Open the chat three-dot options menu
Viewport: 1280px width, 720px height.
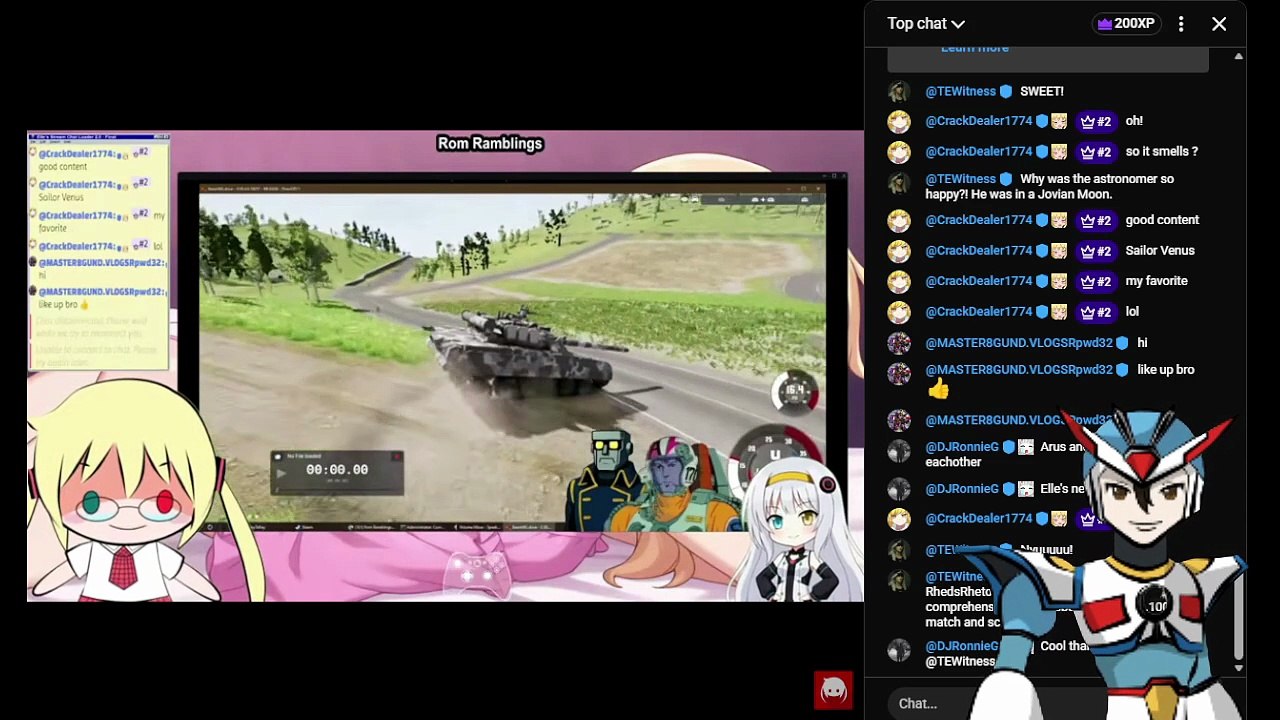1181,24
